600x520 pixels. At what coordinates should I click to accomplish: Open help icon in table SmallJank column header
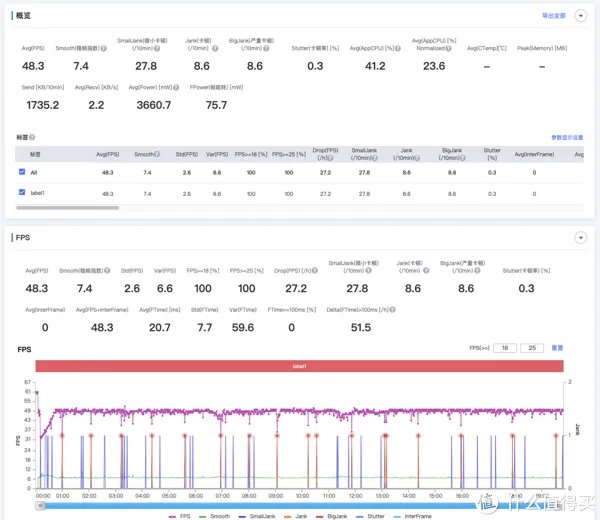tap(375, 158)
